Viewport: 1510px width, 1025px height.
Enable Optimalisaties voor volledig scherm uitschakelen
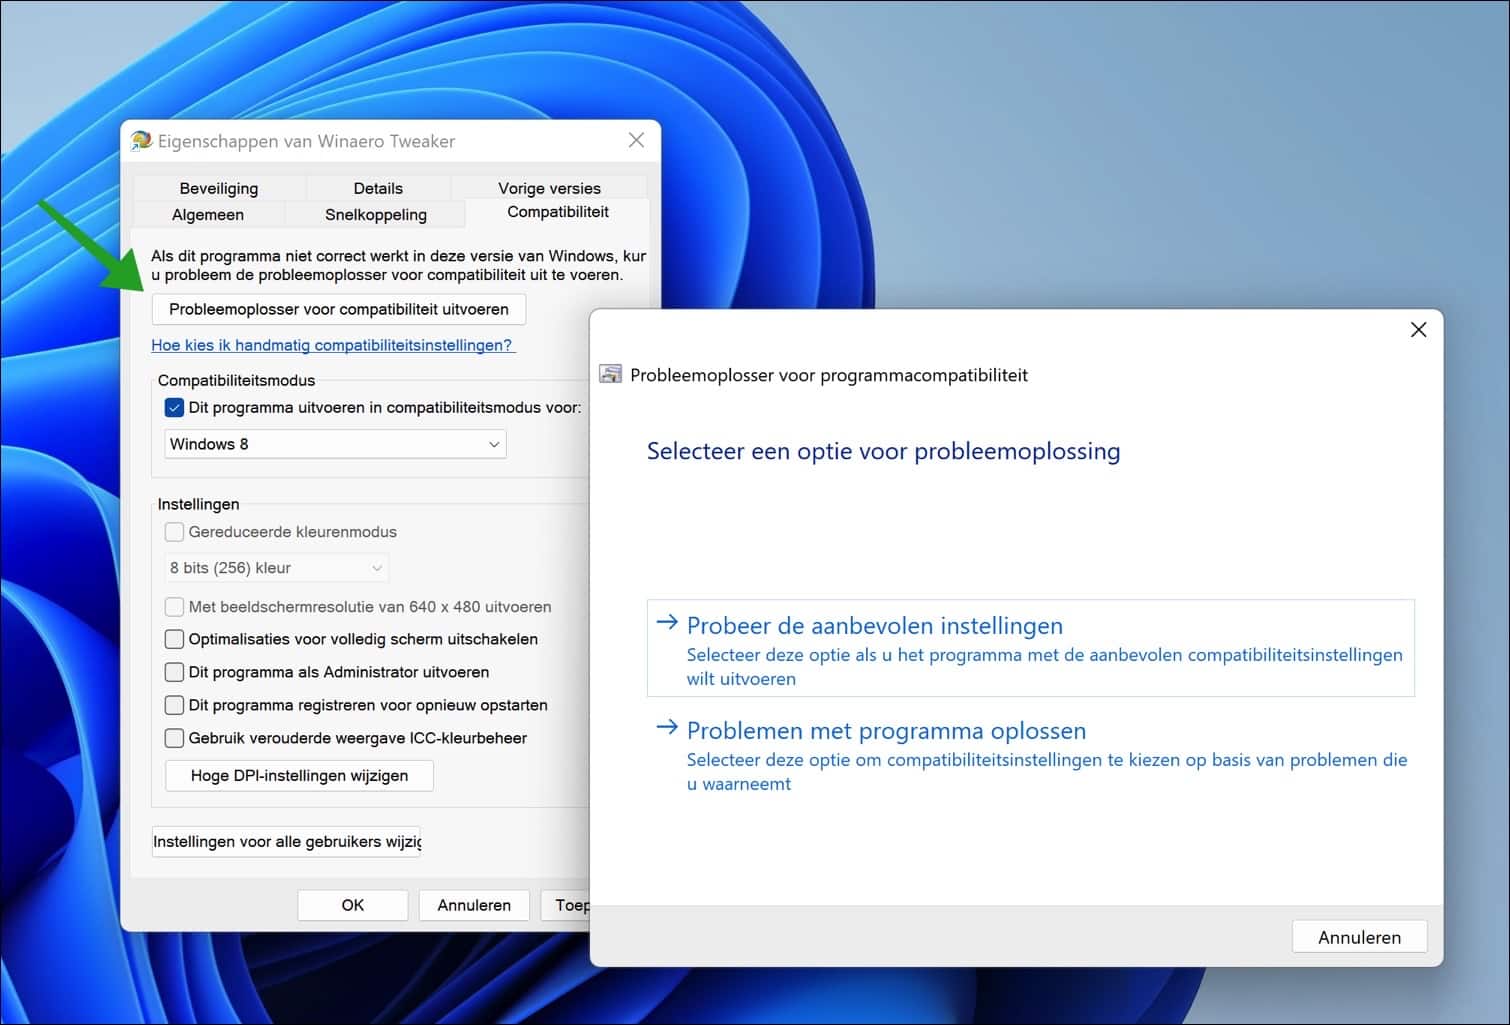point(174,639)
